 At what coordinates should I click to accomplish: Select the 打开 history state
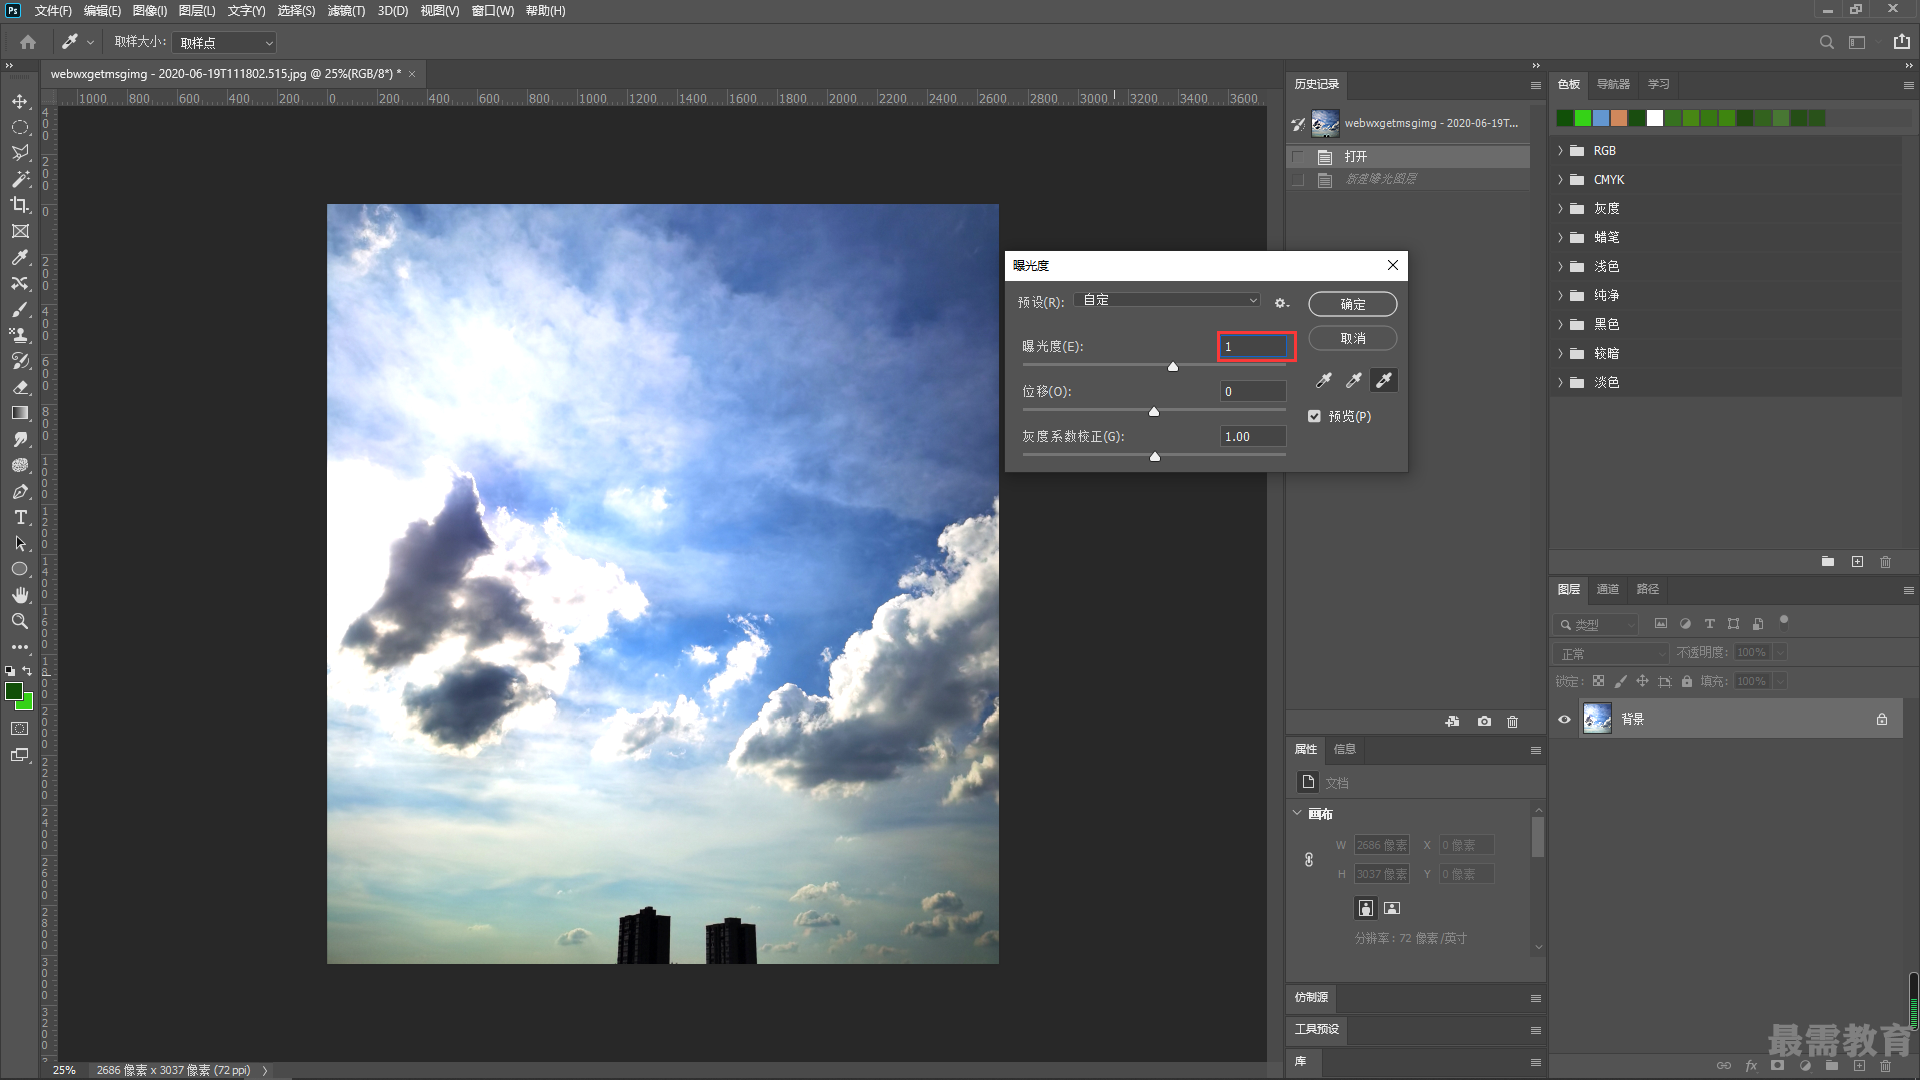click(x=1408, y=157)
